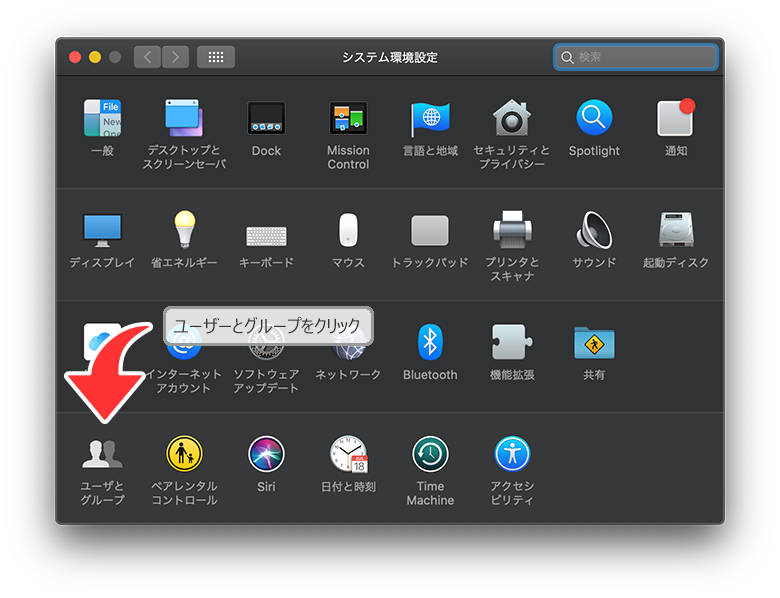This screenshot has height=598, width=780.
Task: Focus the 検索 search field
Action: [x=636, y=57]
